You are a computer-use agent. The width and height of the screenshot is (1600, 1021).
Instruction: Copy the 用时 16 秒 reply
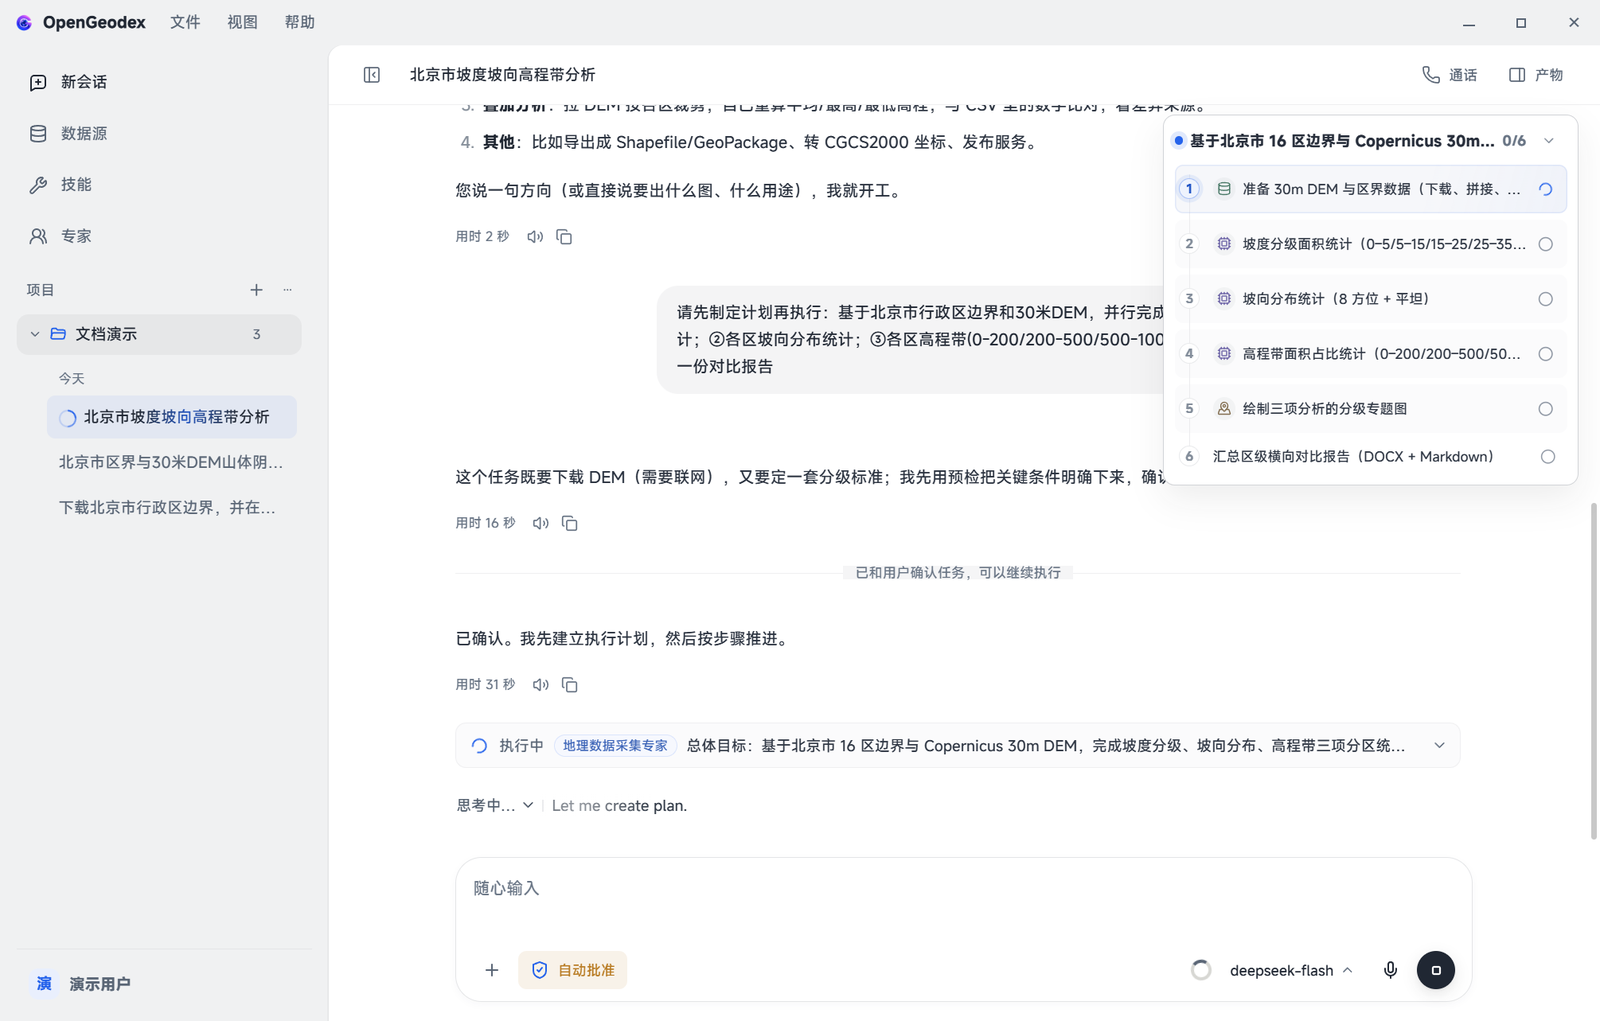click(570, 523)
